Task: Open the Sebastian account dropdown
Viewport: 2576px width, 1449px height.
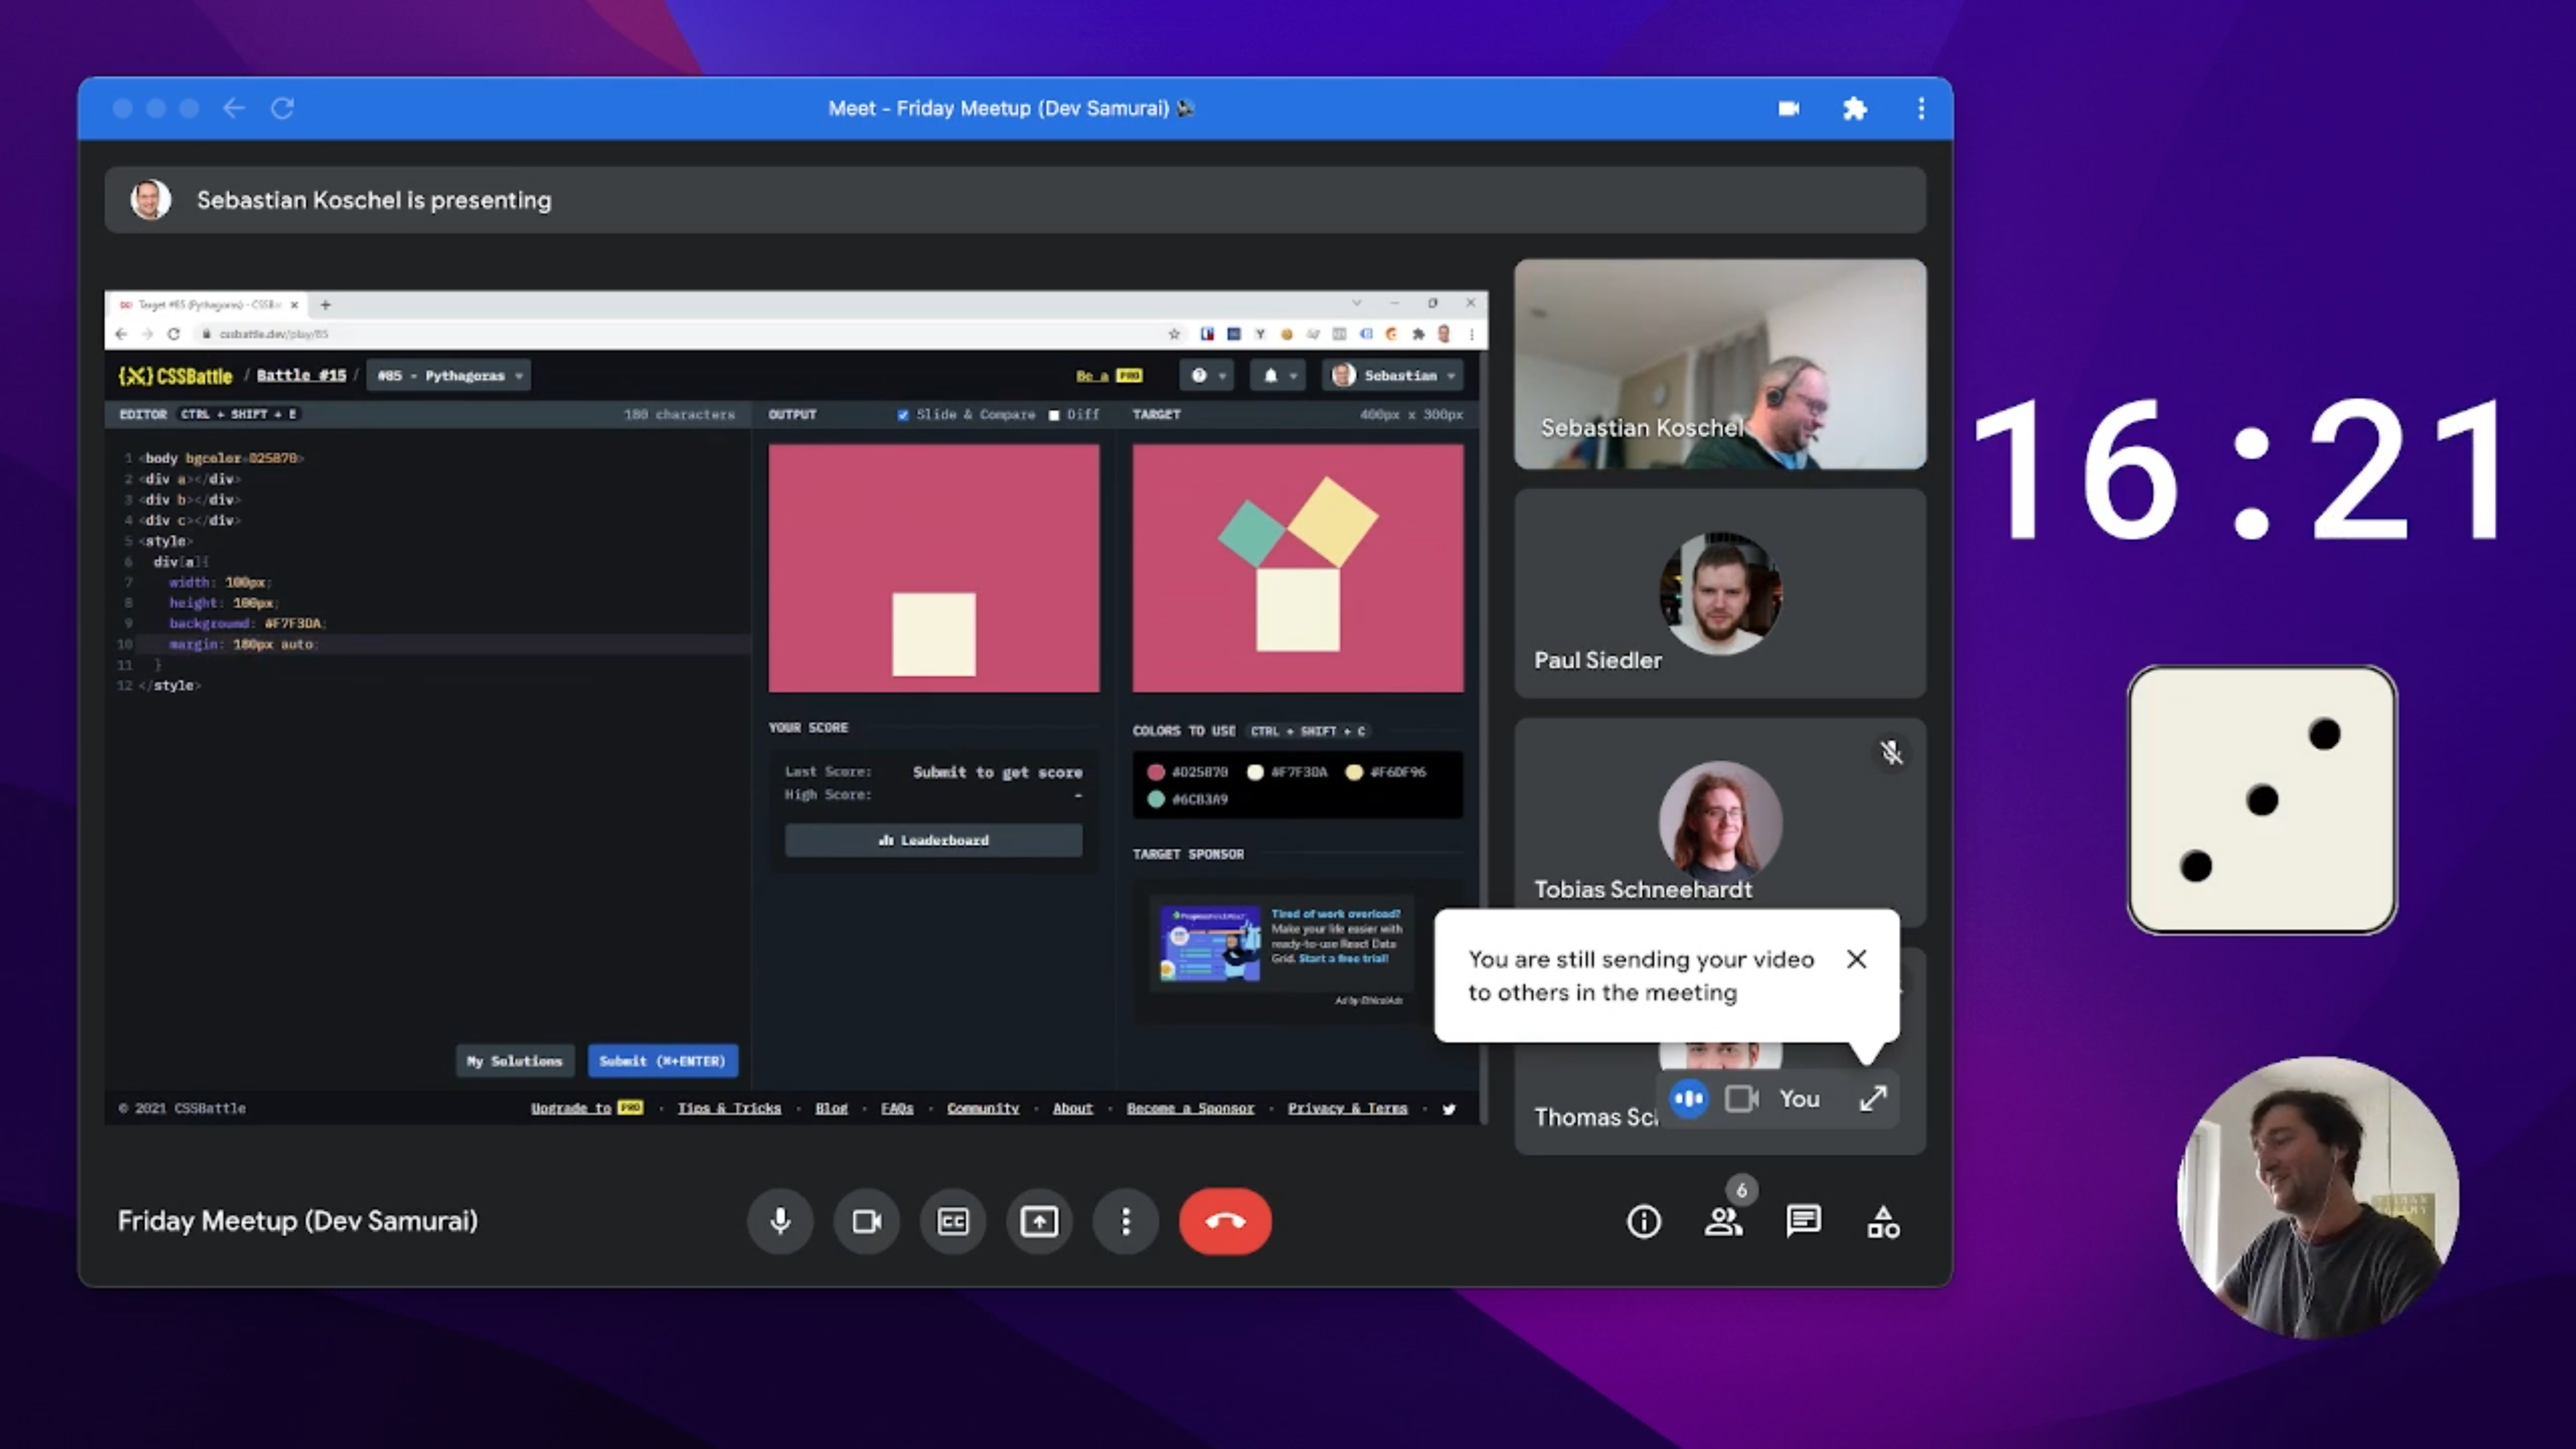Action: (1394, 375)
